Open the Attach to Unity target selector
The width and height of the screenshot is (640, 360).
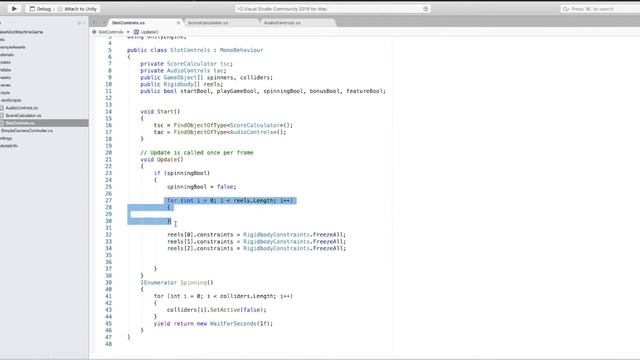(x=77, y=9)
